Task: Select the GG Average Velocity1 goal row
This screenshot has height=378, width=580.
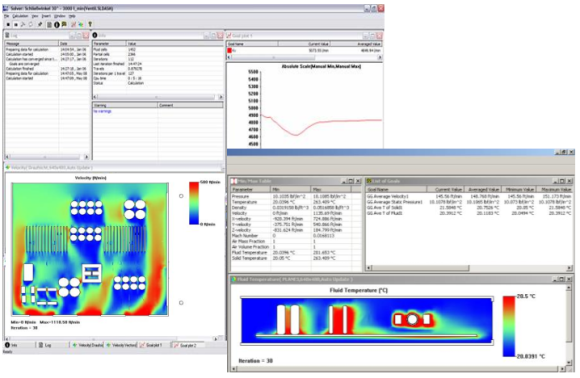Action: pyautogui.click(x=469, y=196)
